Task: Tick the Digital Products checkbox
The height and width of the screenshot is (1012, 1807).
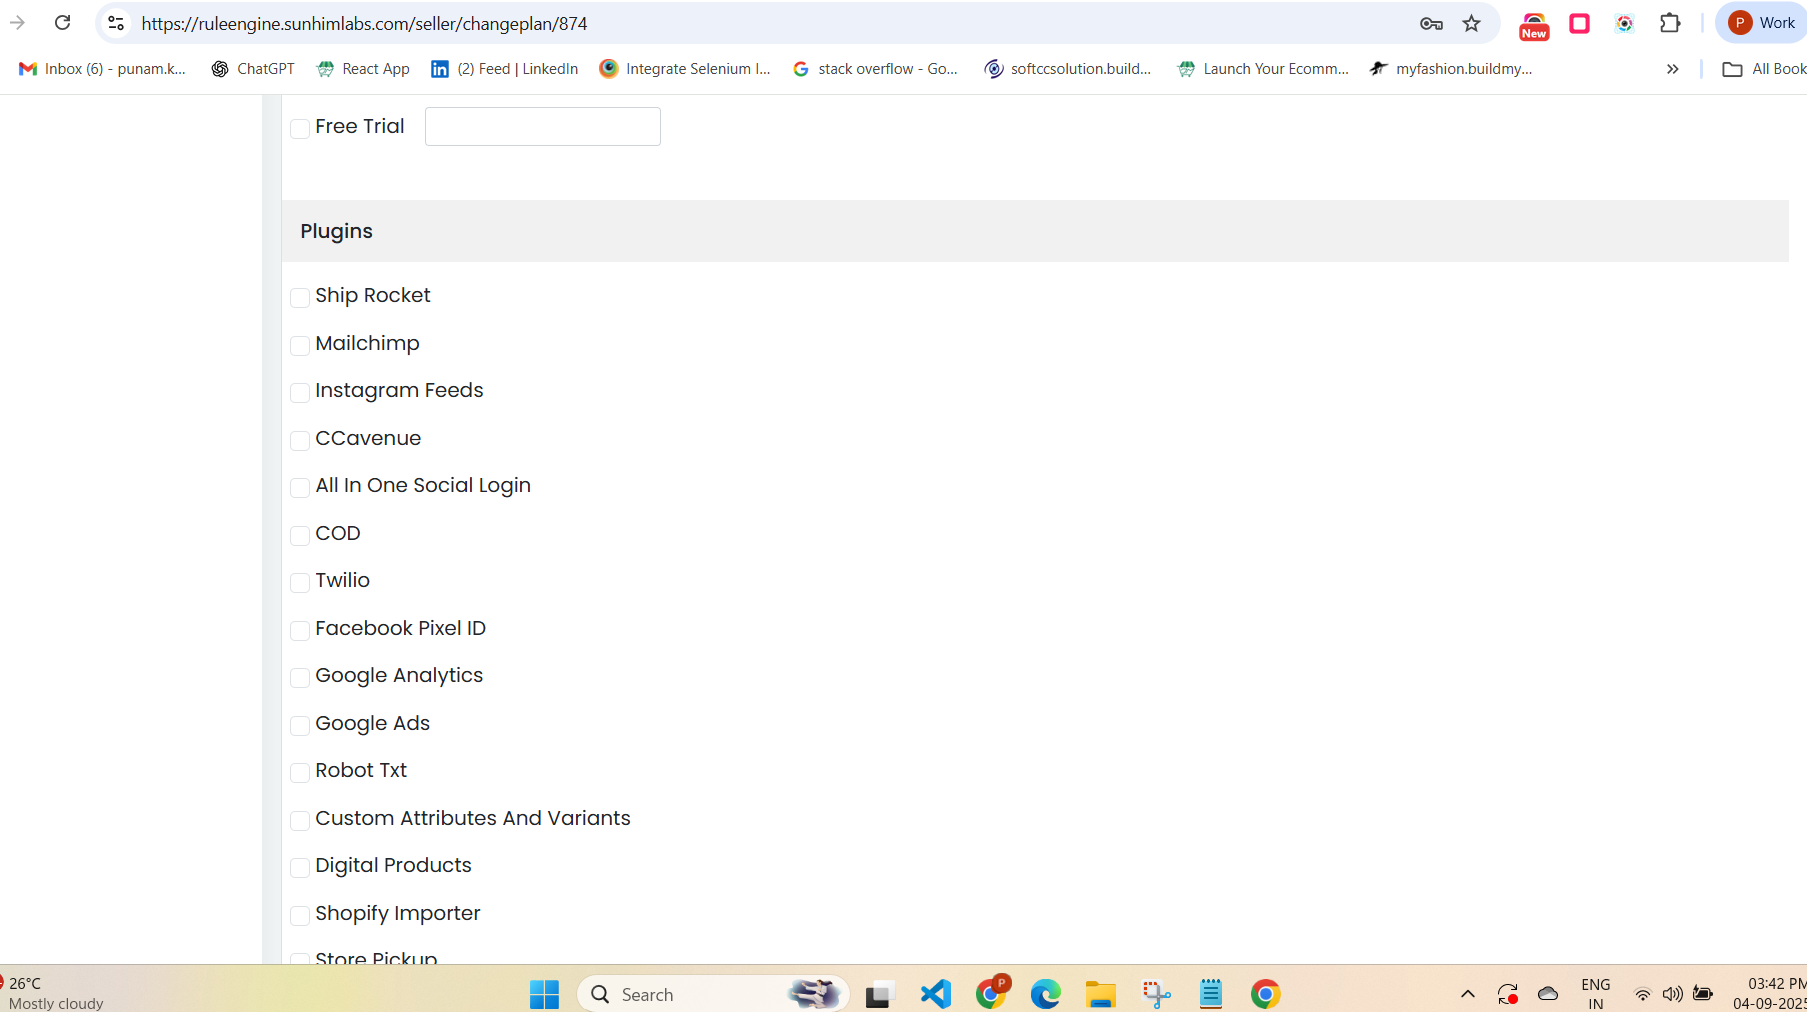Action: pos(299,867)
